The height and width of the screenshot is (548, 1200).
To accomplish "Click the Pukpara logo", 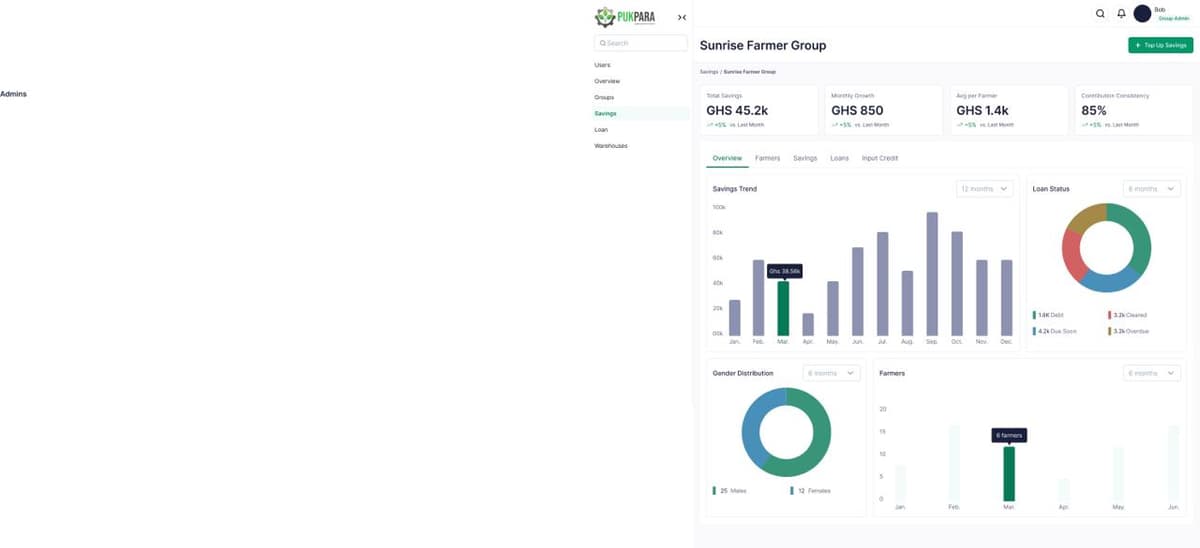I will pyautogui.click(x=625, y=16).
